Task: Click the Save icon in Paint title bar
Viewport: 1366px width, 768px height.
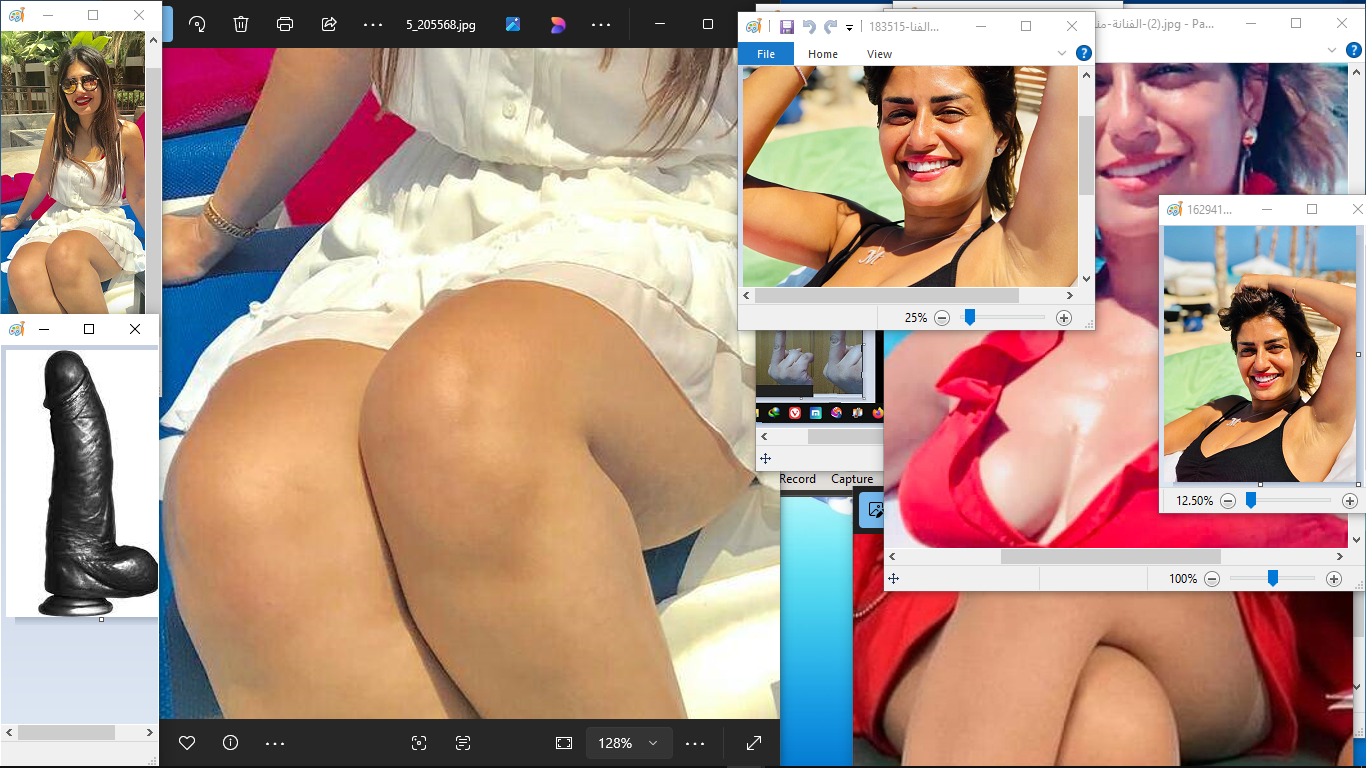Action: click(x=786, y=27)
